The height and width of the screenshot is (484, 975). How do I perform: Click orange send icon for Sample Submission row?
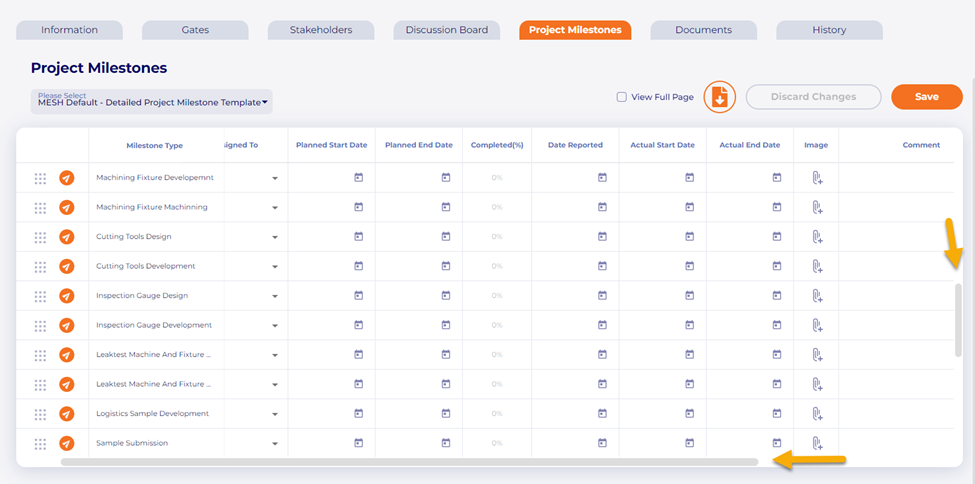(67, 443)
